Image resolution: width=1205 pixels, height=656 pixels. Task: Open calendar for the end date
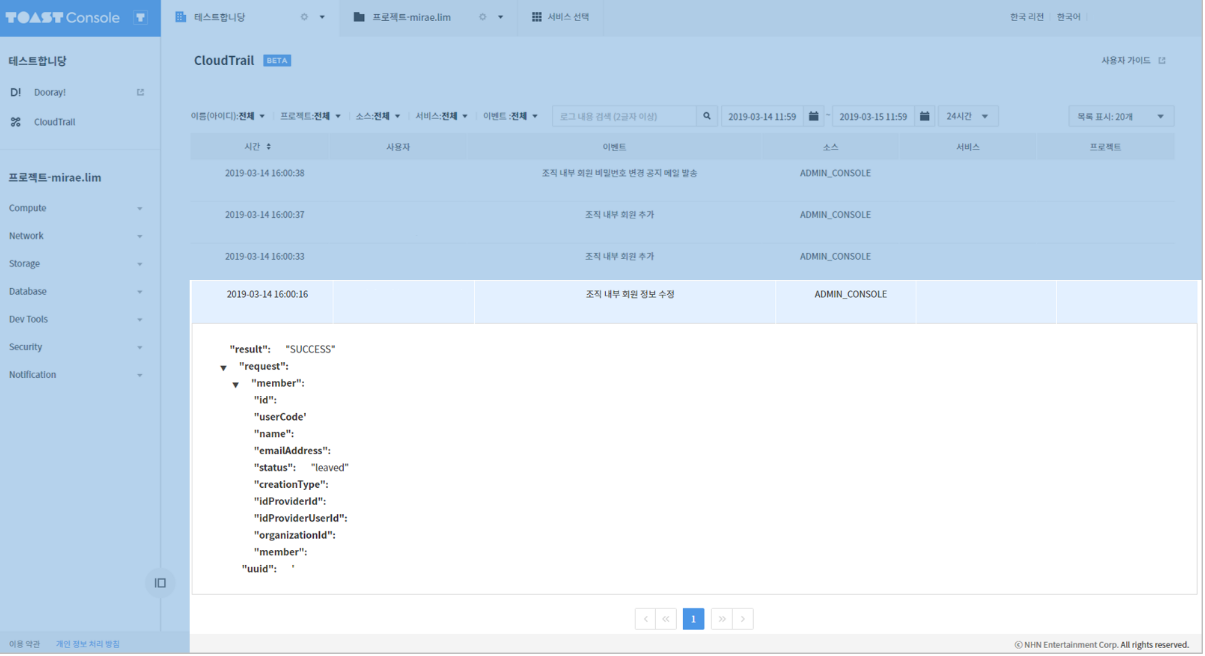[925, 116]
